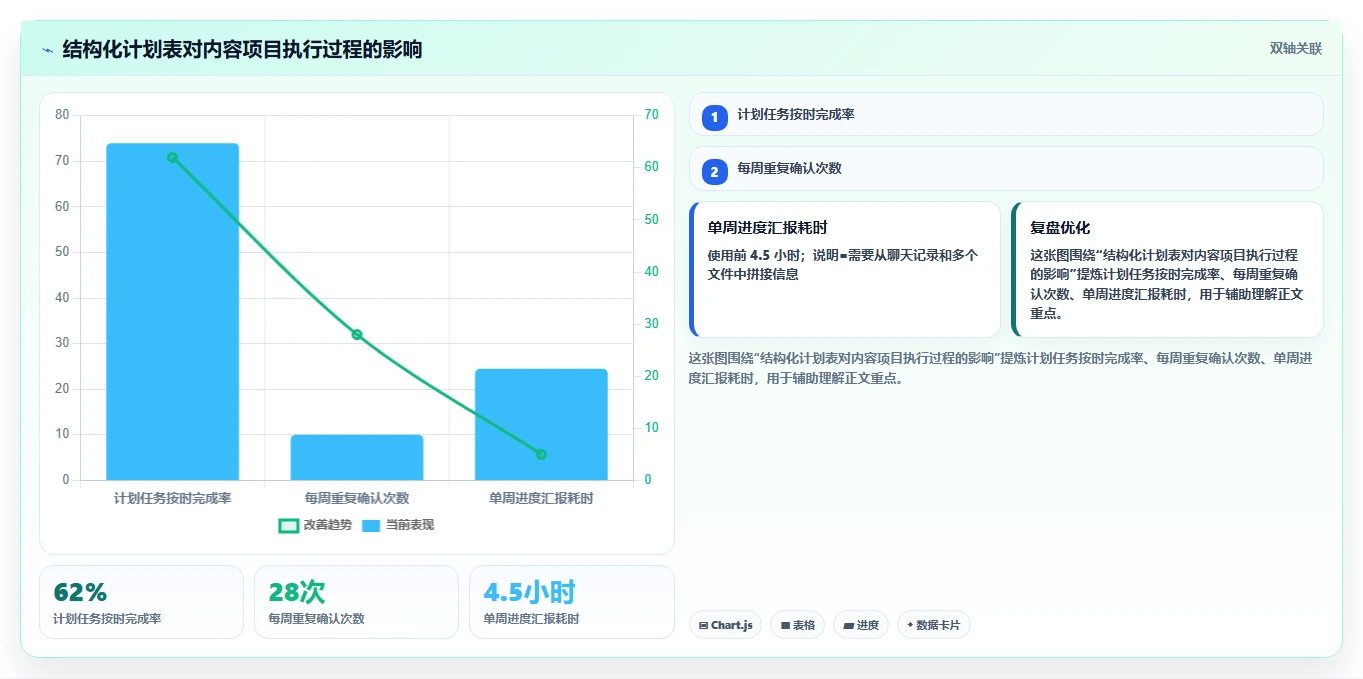Viewport: 1363px width, 679px height.
Task: Click the text 使用前 4.5 小时
Action: coord(755,255)
